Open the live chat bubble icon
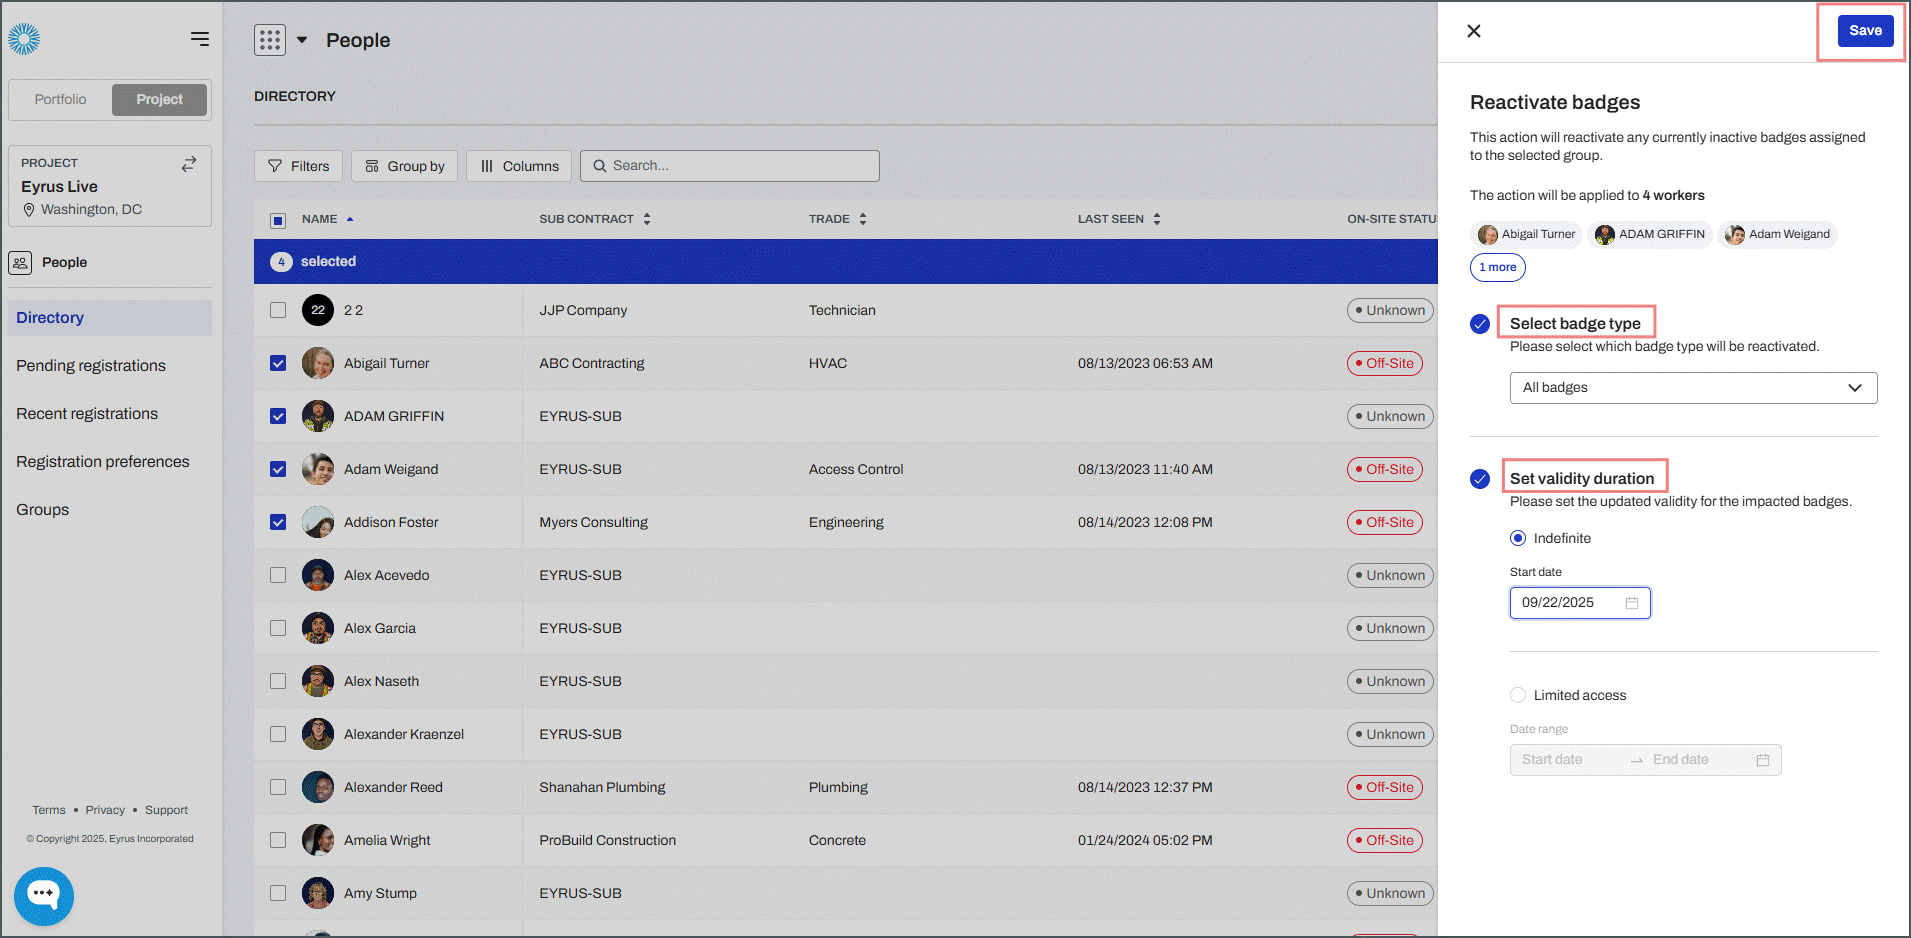 pos(44,895)
